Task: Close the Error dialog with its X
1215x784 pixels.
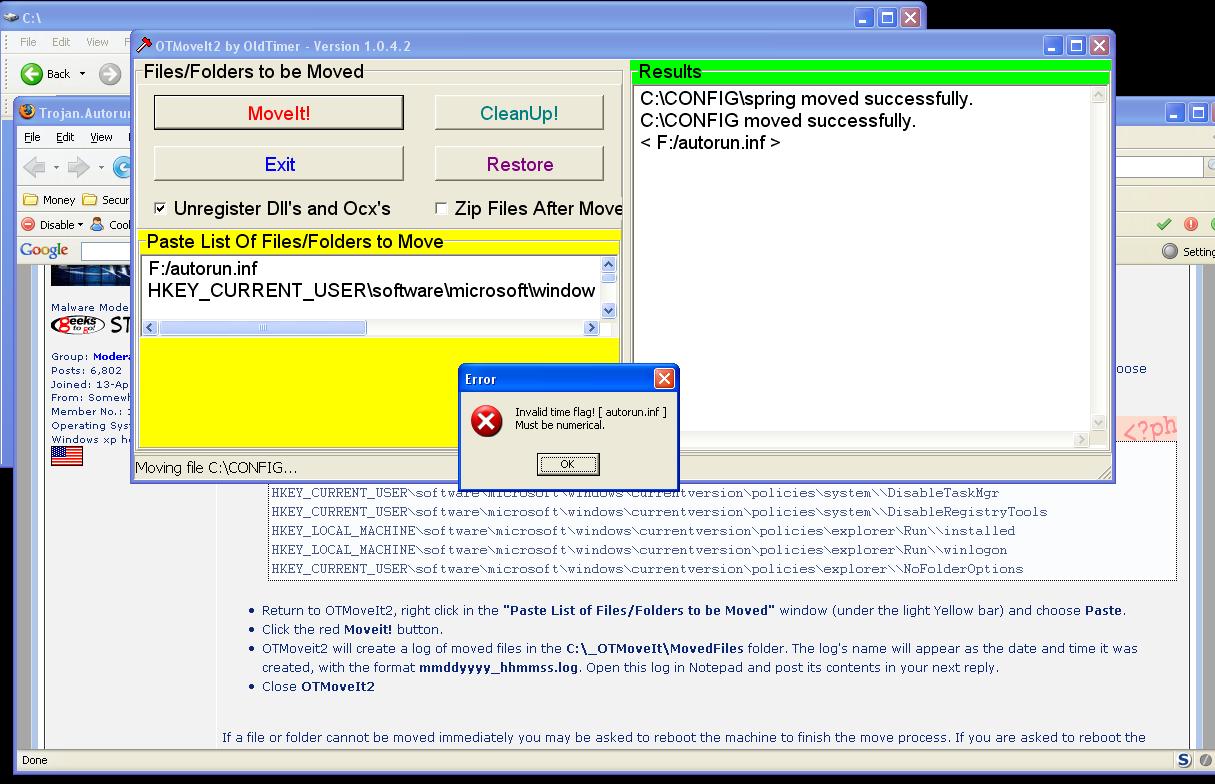Action: pyautogui.click(x=664, y=379)
